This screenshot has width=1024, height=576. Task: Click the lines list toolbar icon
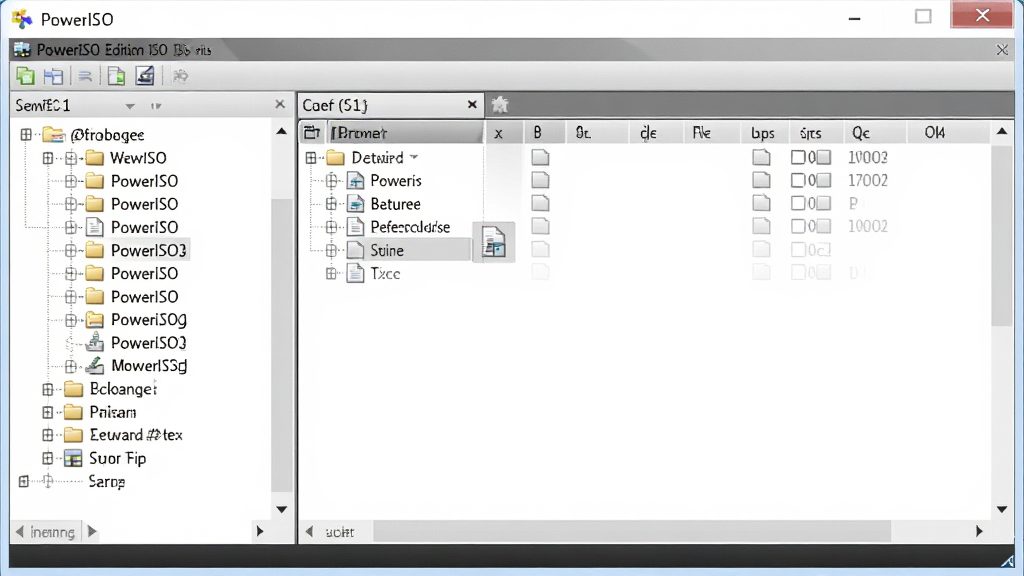[85, 76]
